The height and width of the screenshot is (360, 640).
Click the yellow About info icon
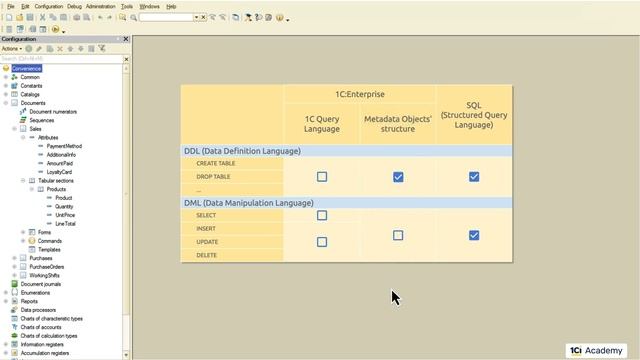pyautogui.click(x=280, y=18)
